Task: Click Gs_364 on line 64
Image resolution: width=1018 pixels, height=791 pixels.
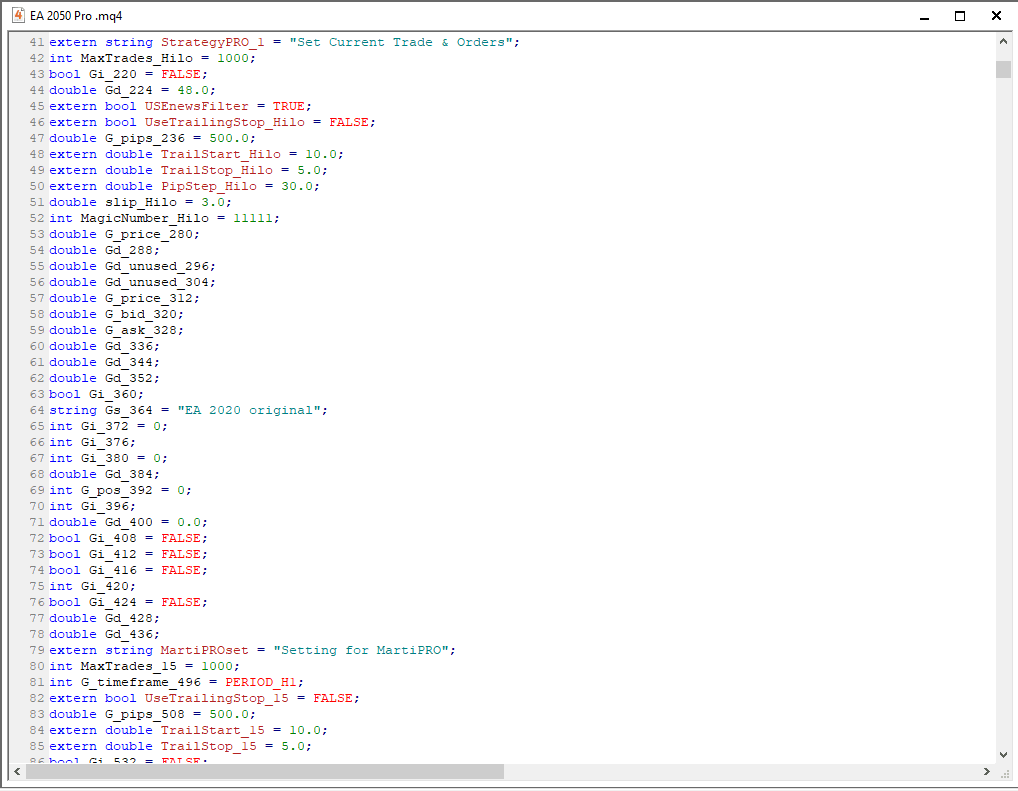Action: (129, 410)
